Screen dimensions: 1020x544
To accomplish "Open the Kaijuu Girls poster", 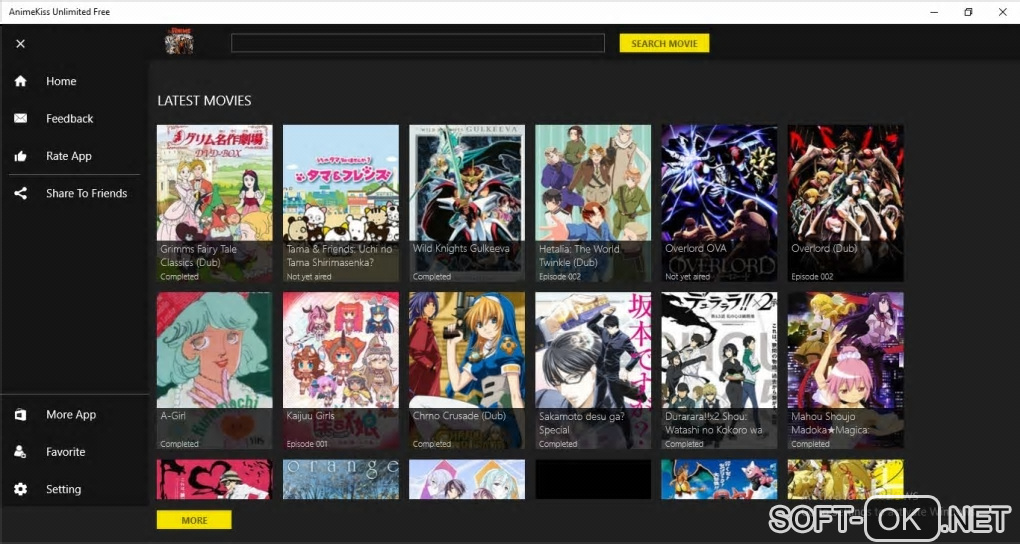I will pyautogui.click(x=341, y=370).
